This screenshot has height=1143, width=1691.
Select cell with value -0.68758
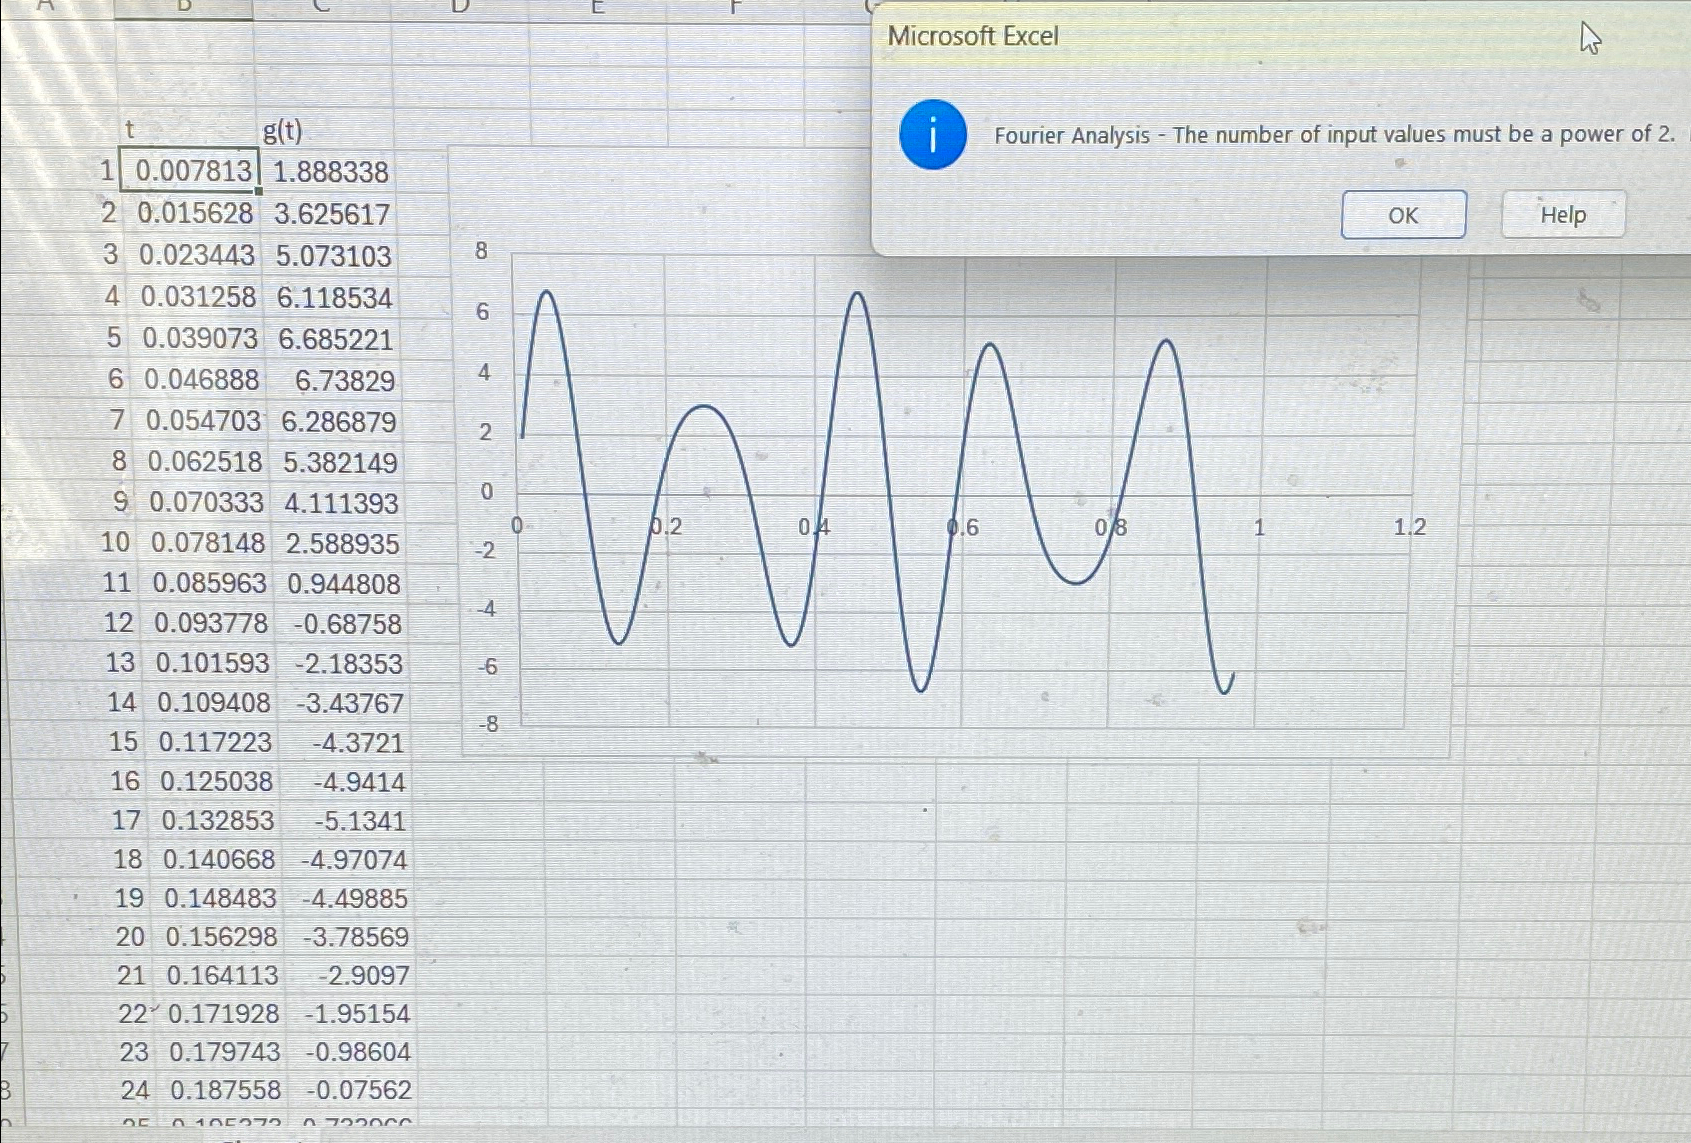pos(347,623)
